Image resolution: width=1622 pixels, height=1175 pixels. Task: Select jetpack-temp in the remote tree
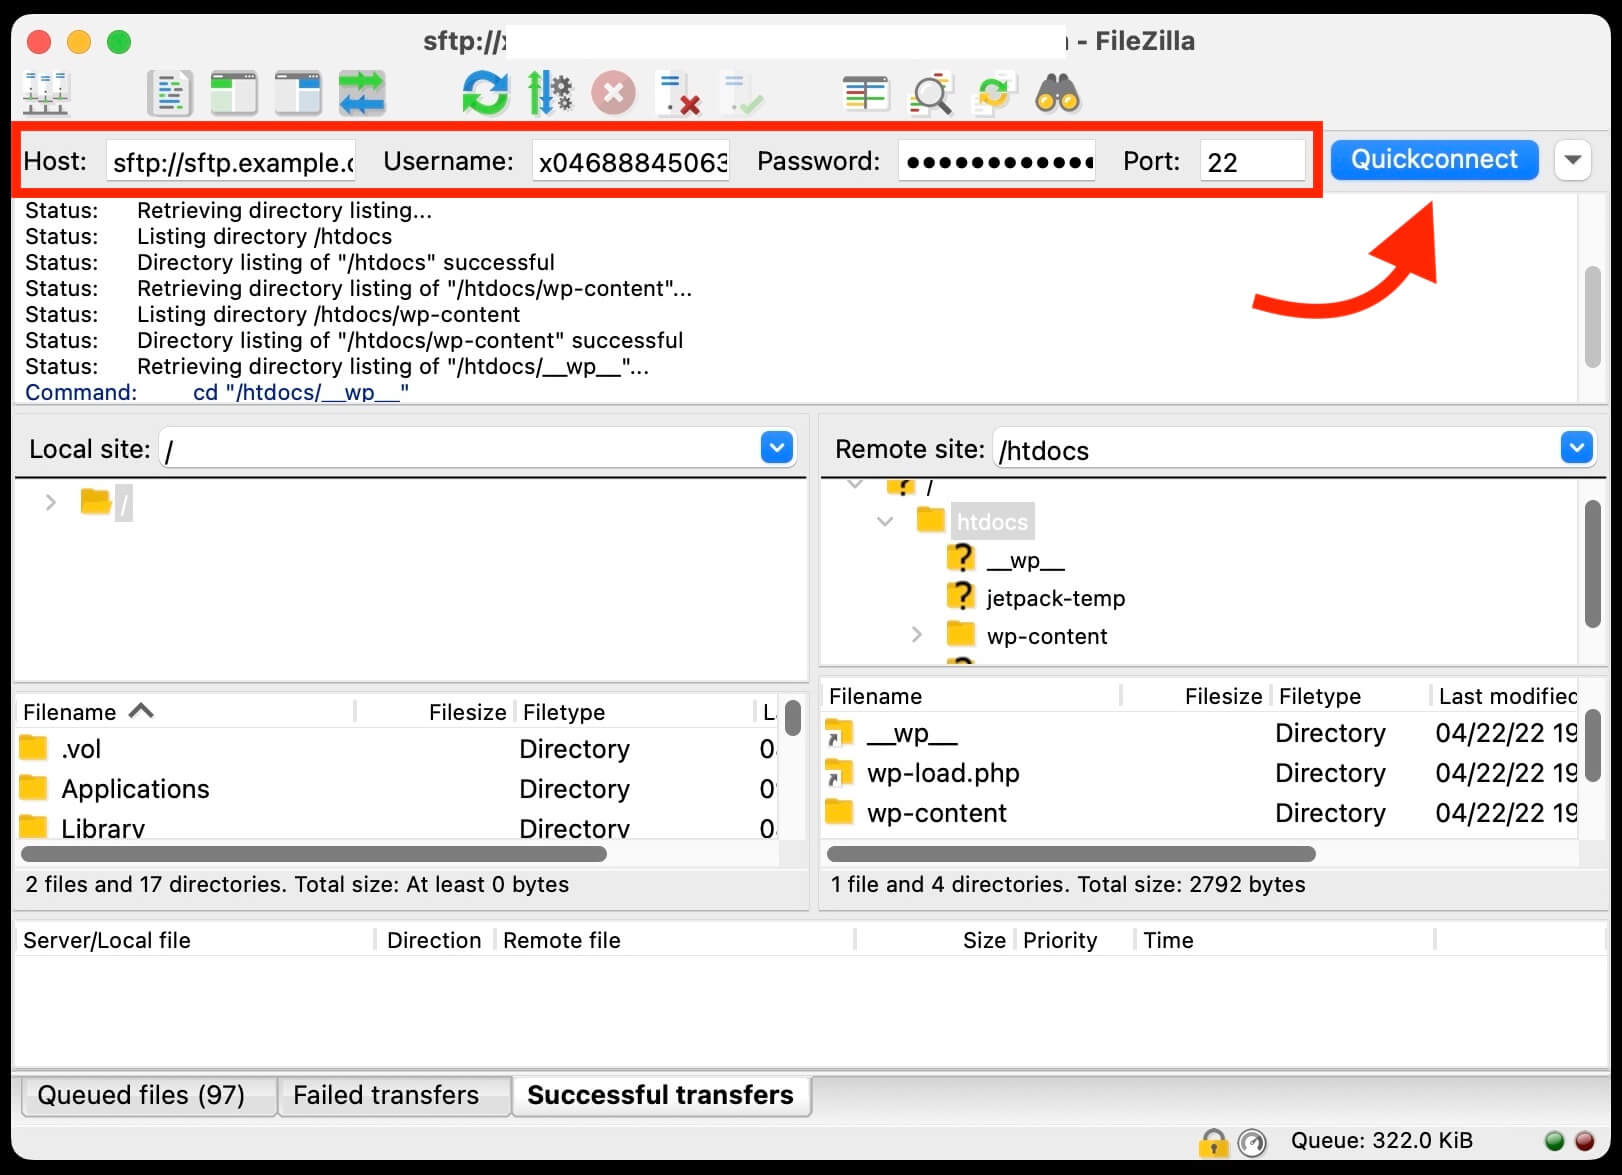point(1056,598)
